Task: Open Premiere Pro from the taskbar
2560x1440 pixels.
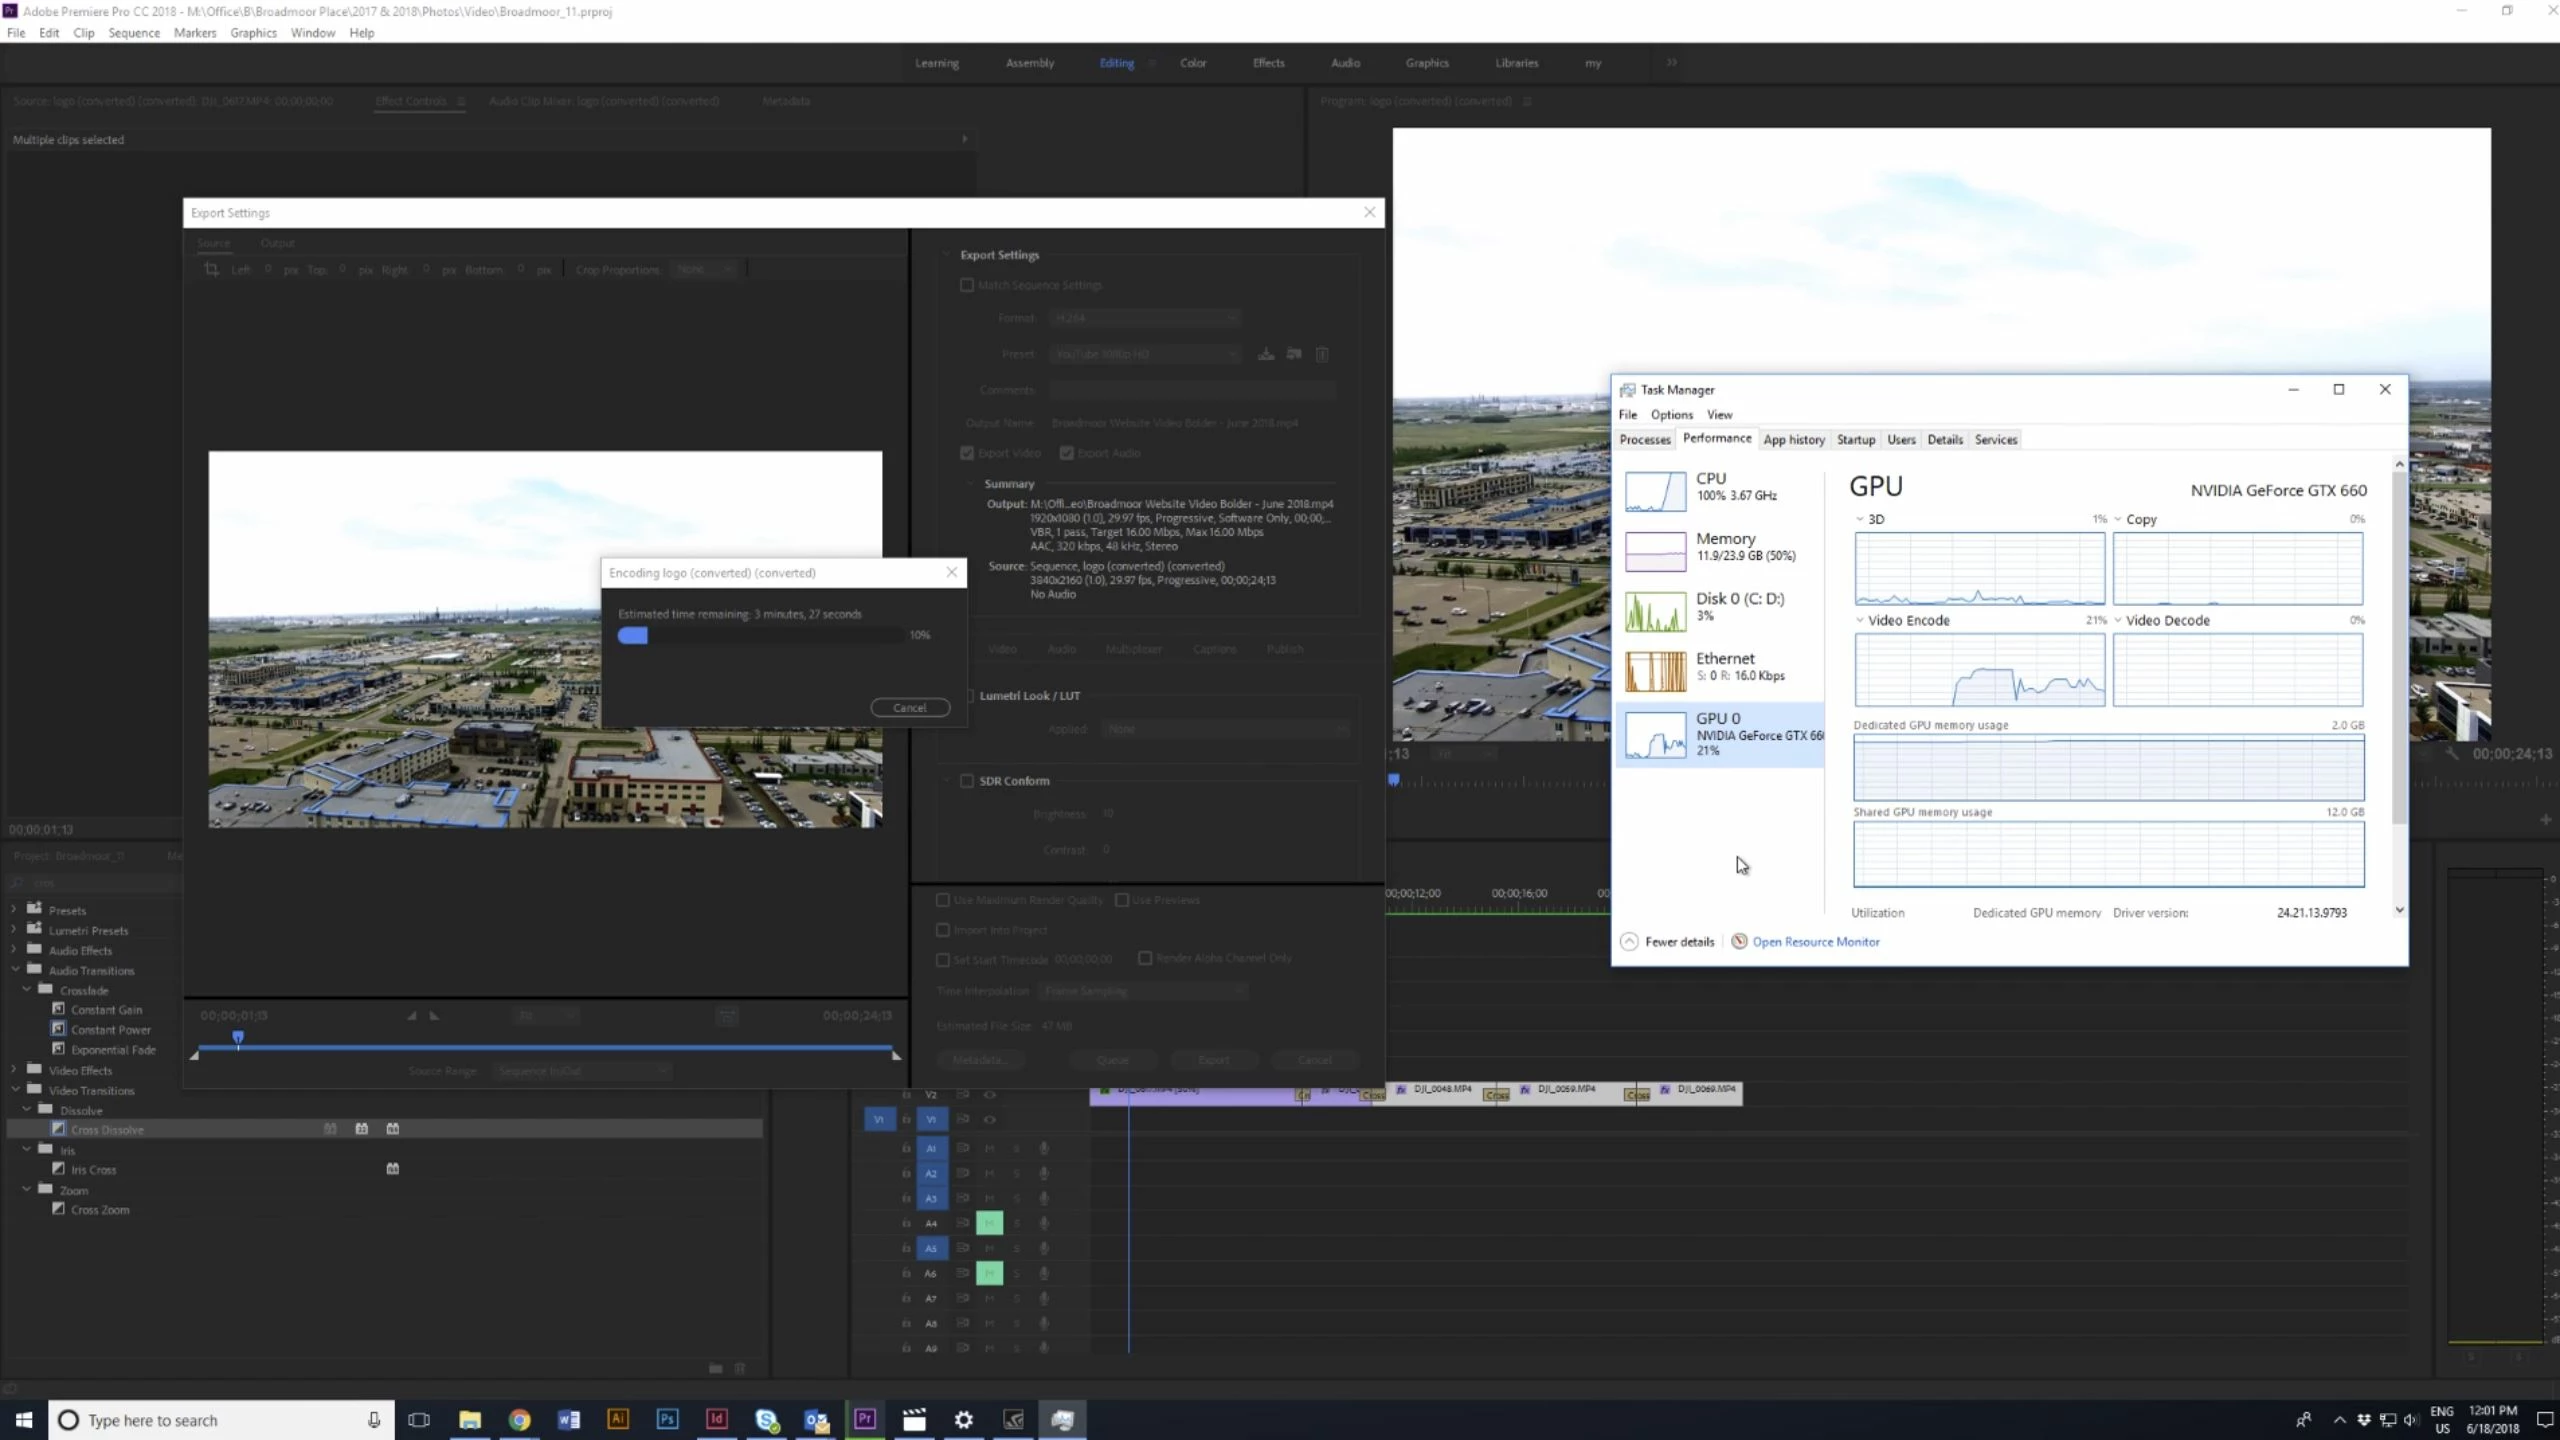Action: 865,1419
